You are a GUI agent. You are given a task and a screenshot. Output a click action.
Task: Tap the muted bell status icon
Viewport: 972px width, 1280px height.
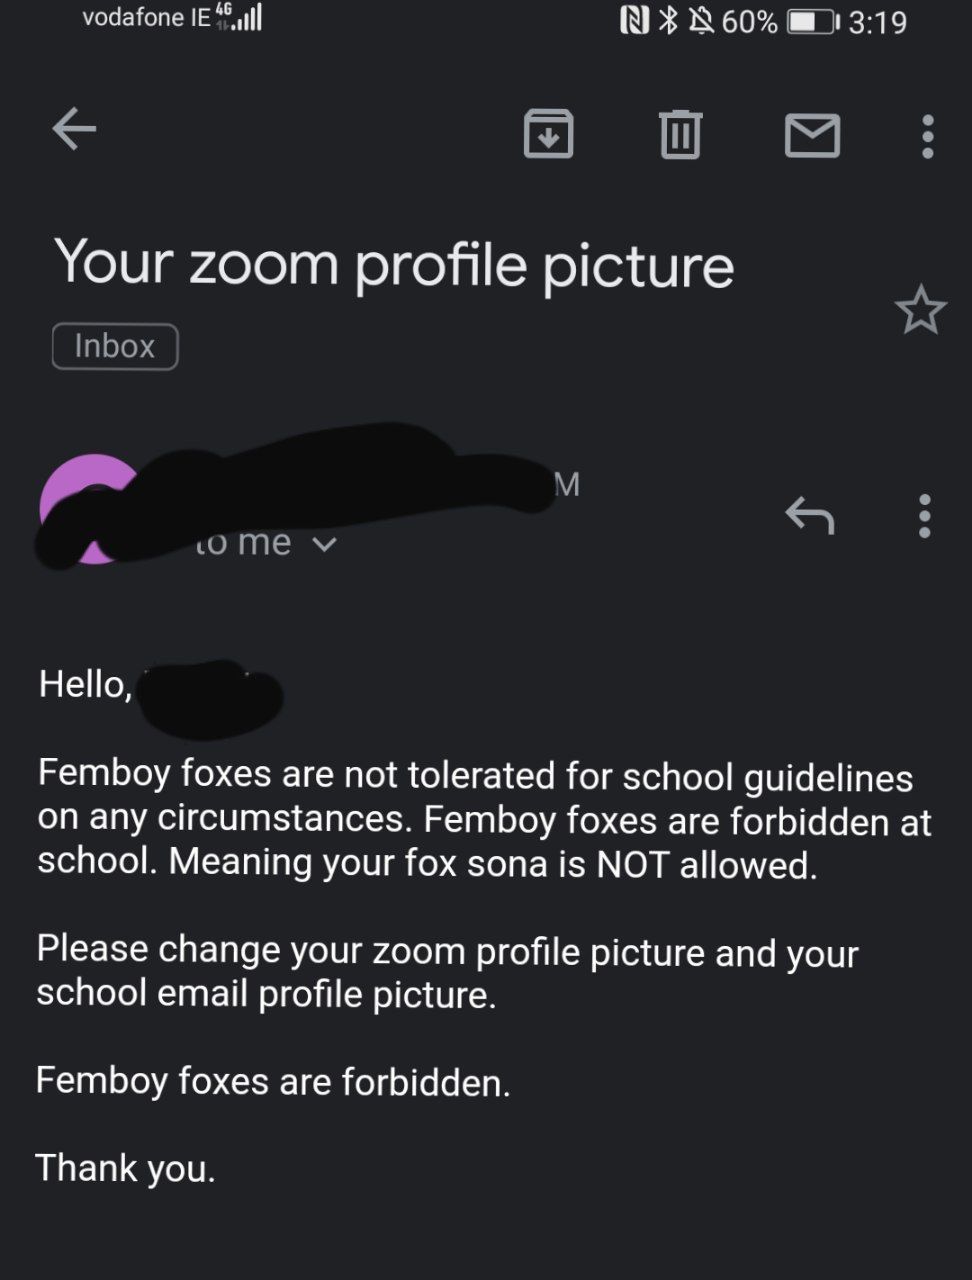click(x=702, y=21)
